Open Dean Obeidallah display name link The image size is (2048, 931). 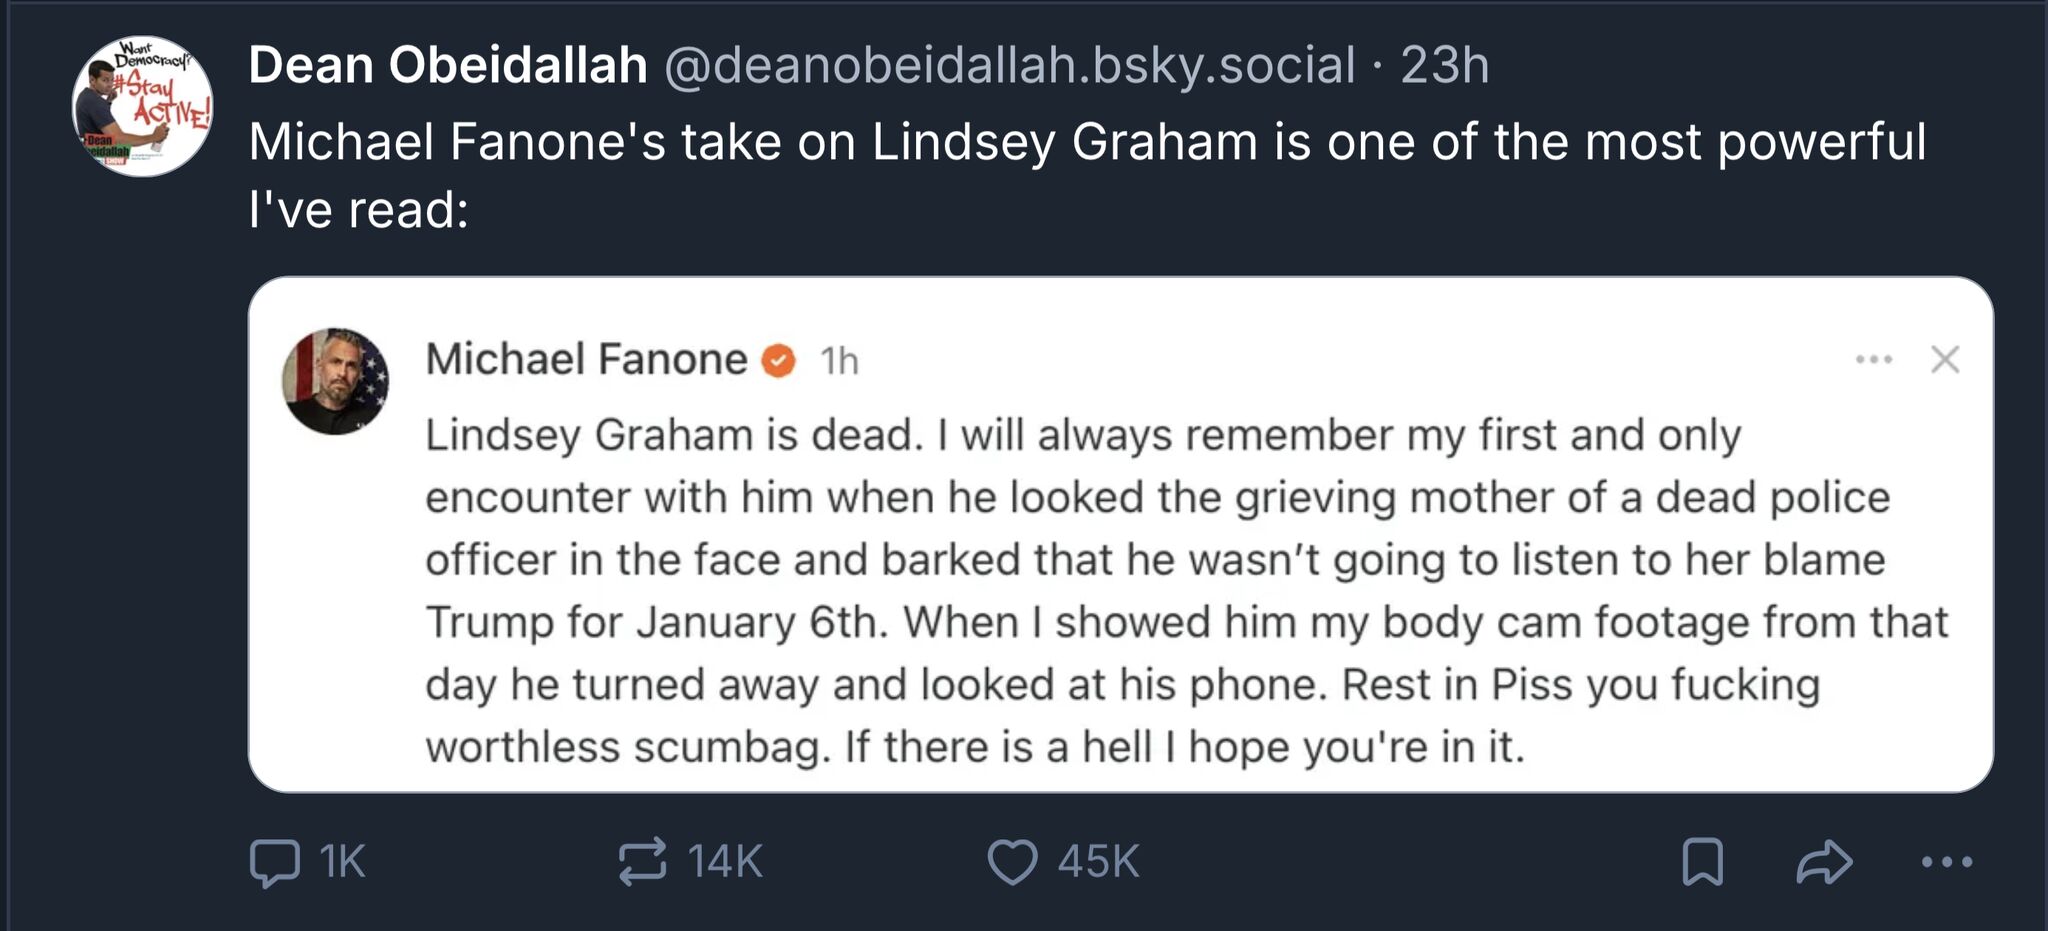pyautogui.click(x=448, y=65)
